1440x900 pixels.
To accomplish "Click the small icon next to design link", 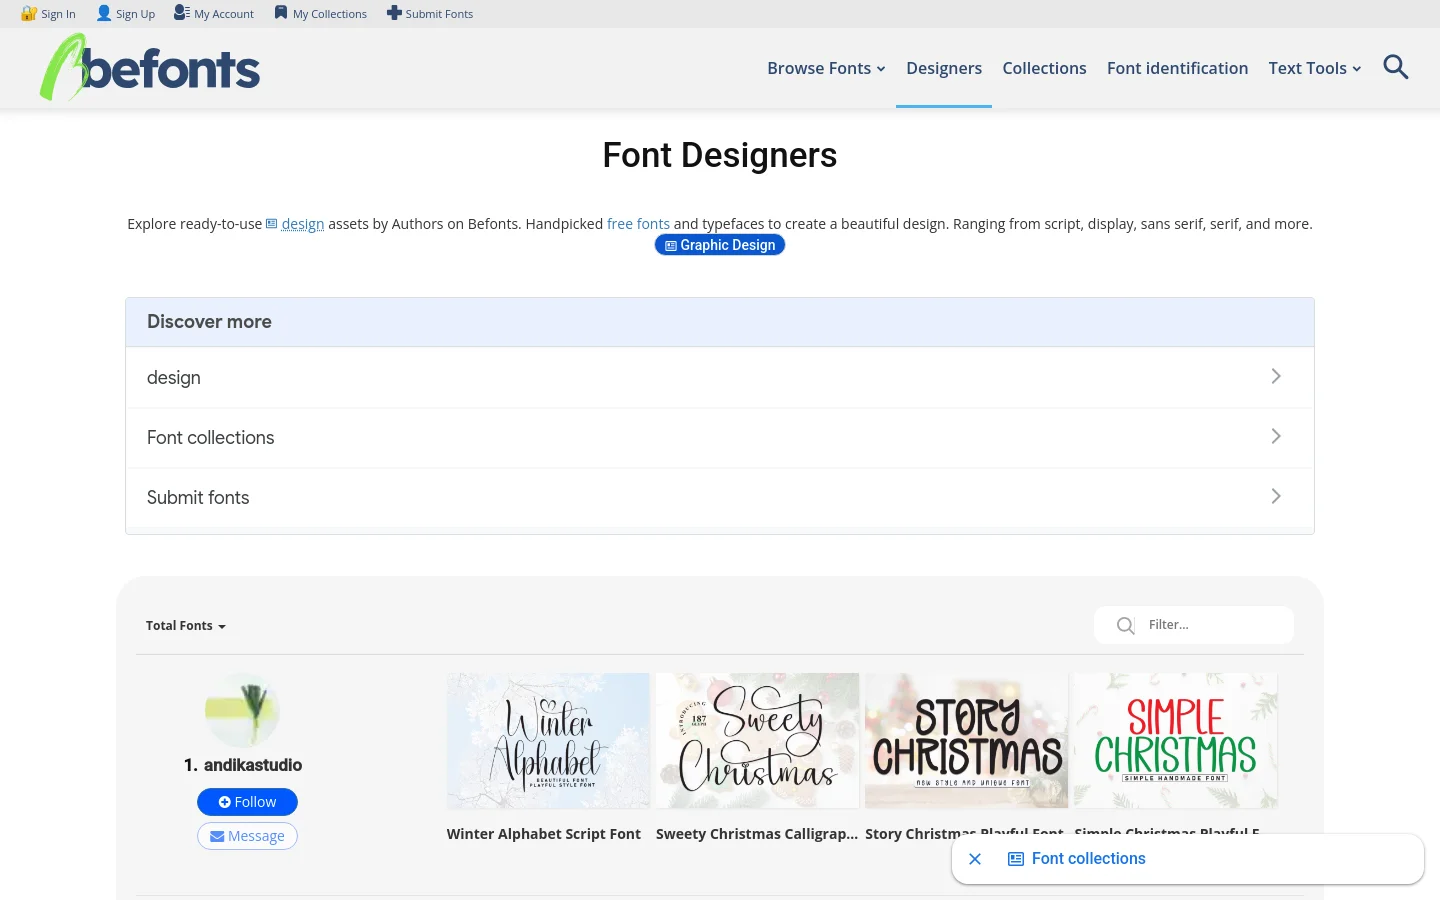I will point(271,224).
